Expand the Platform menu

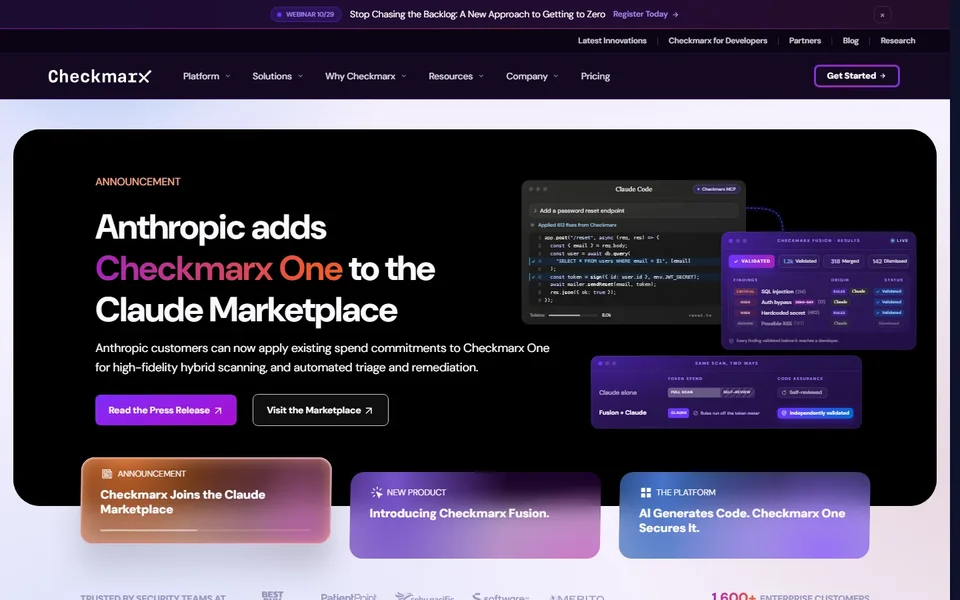(206, 76)
